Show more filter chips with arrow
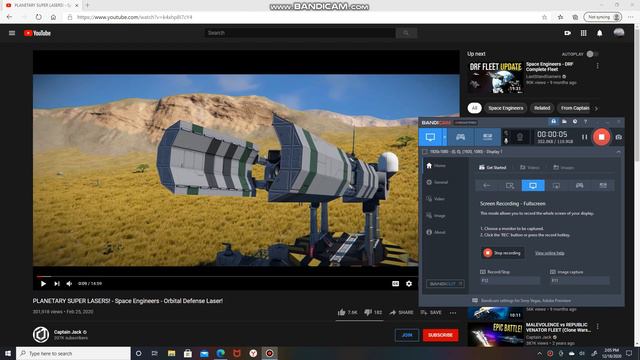The image size is (640, 360). (596, 109)
